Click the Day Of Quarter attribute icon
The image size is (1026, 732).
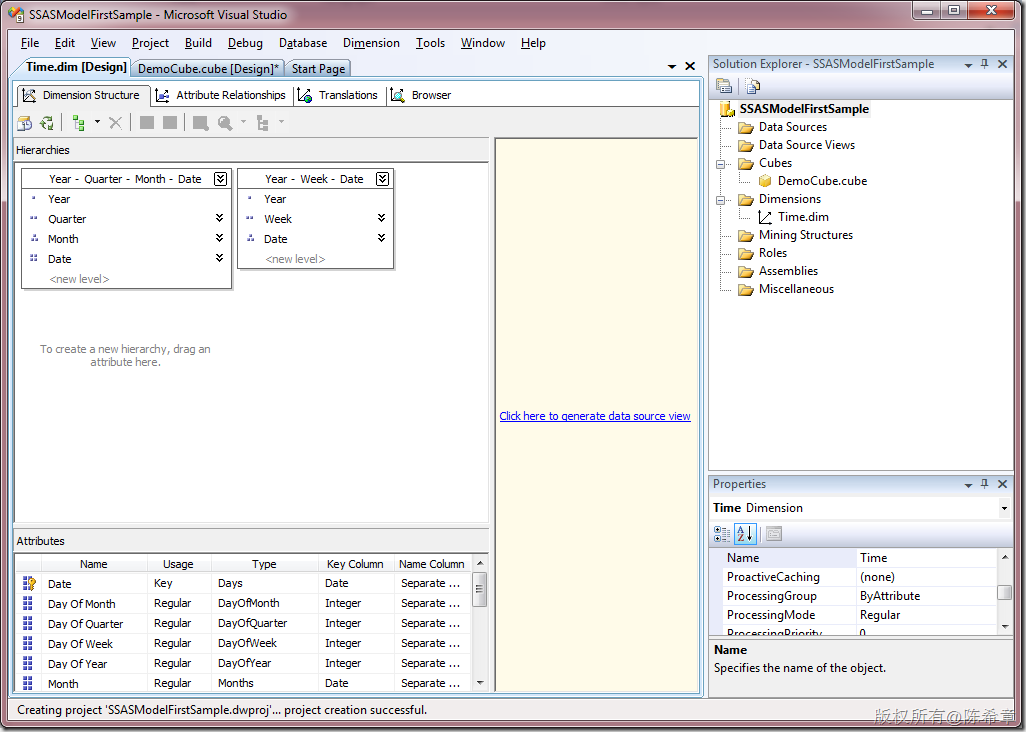pyautogui.click(x=28, y=623)
